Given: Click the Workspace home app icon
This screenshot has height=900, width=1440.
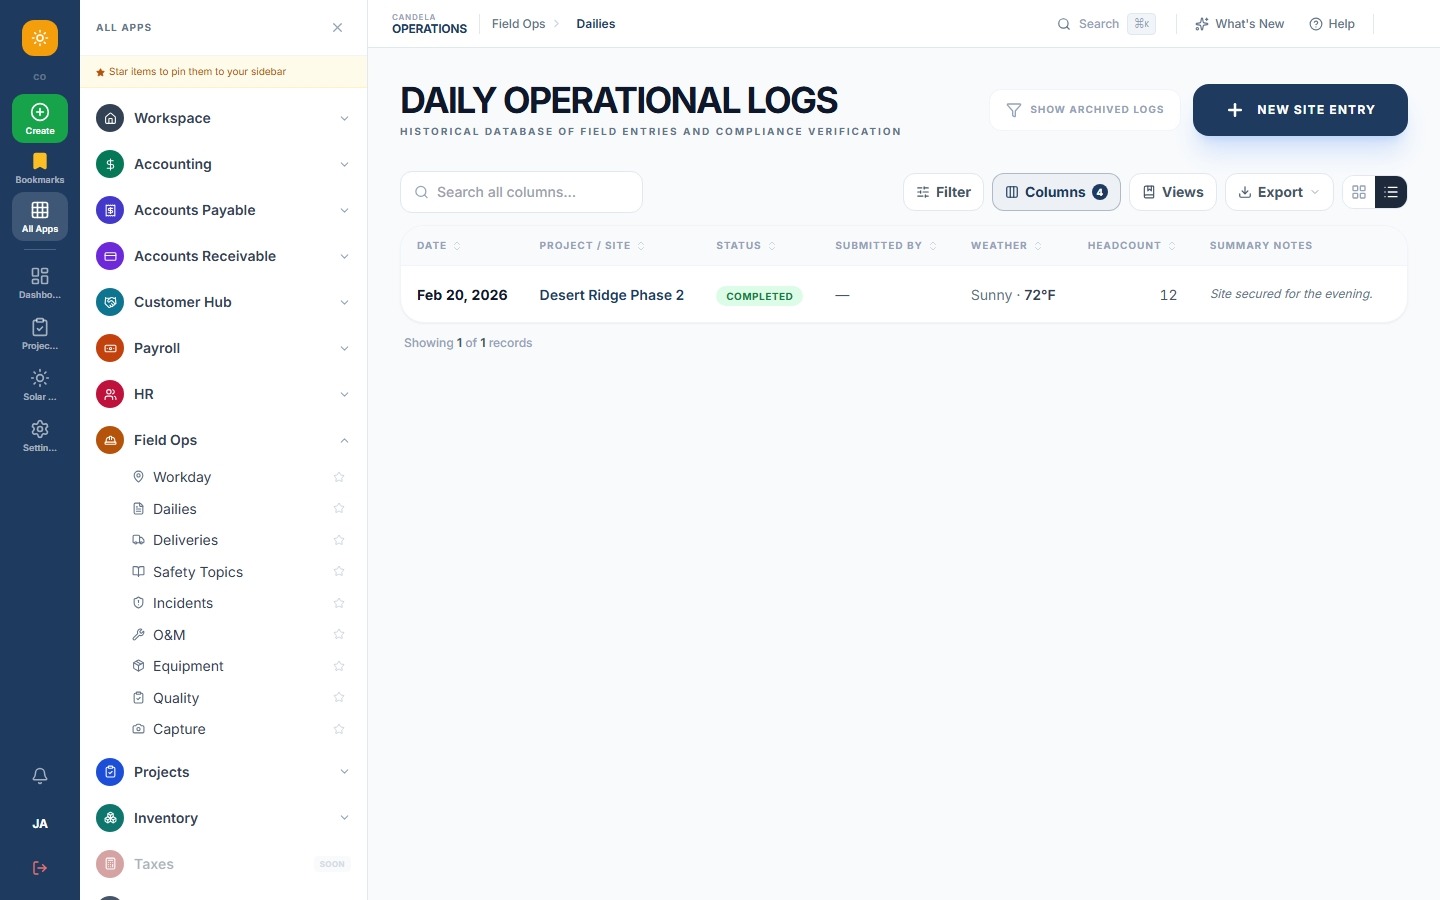Looking at the screenshot, I should coord(110,118).
